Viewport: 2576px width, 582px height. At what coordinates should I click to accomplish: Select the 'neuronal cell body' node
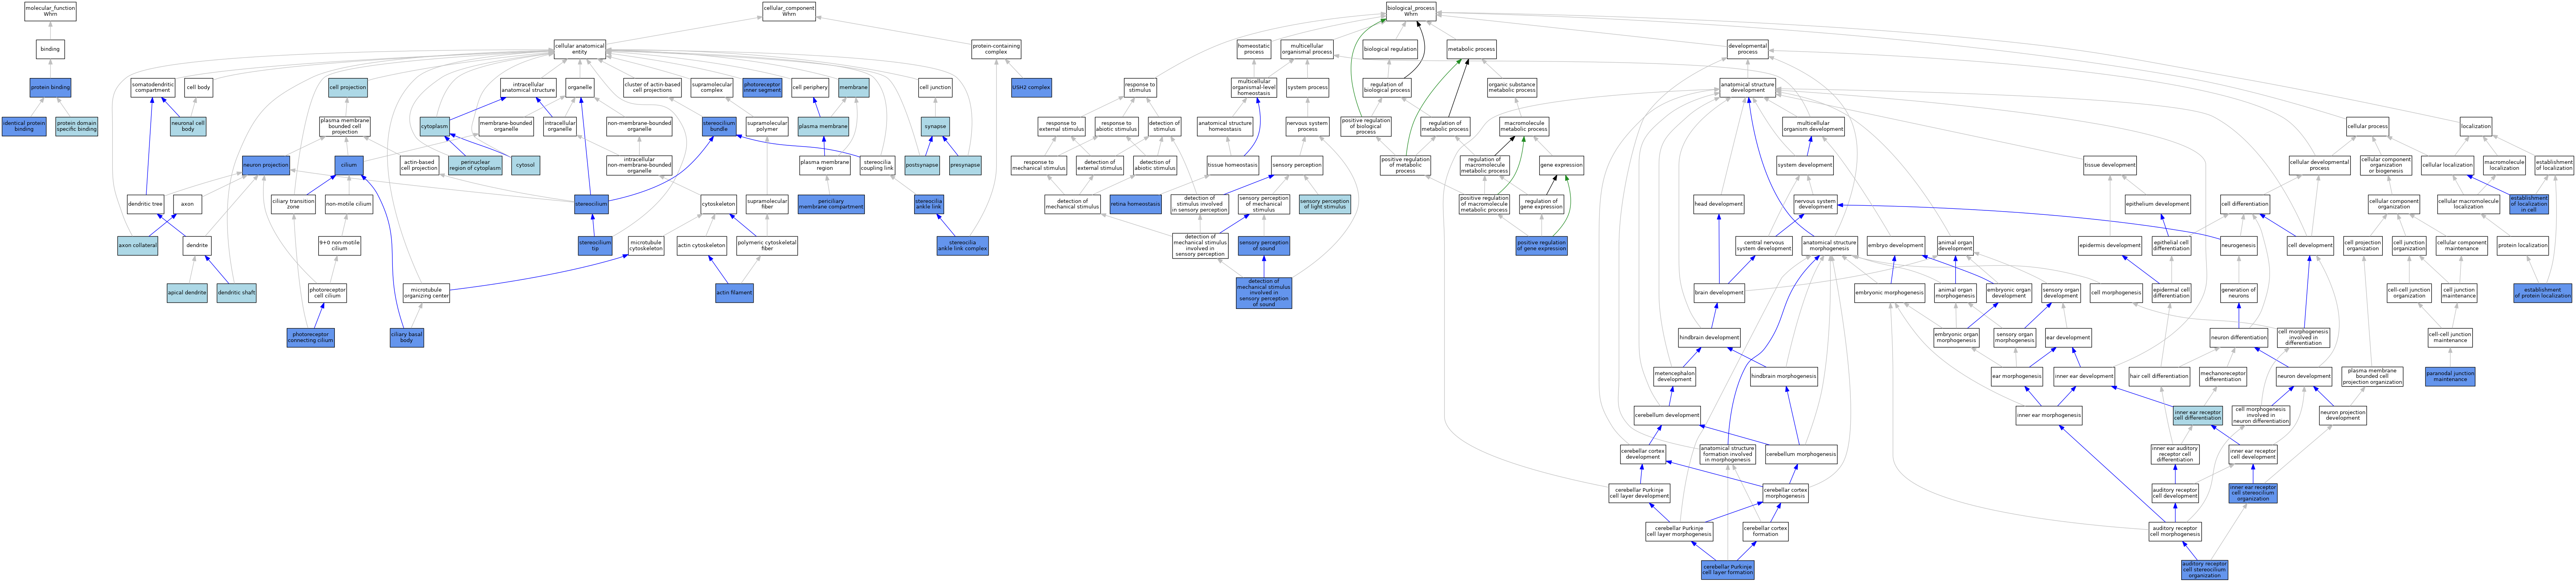coord(188,126)
